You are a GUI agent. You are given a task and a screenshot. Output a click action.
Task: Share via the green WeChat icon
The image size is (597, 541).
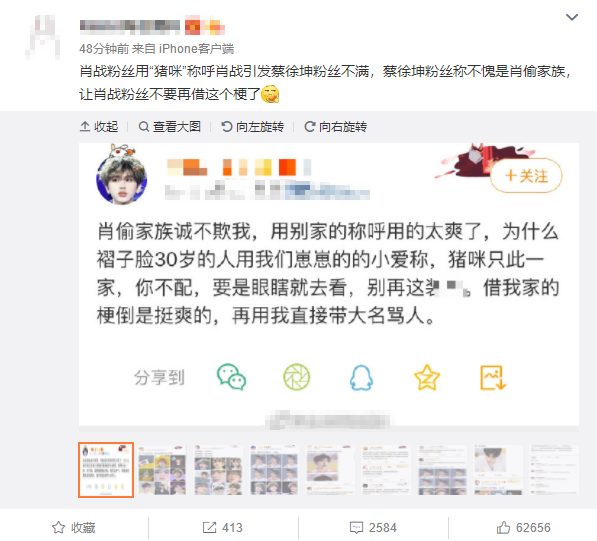tap(231, 377)
